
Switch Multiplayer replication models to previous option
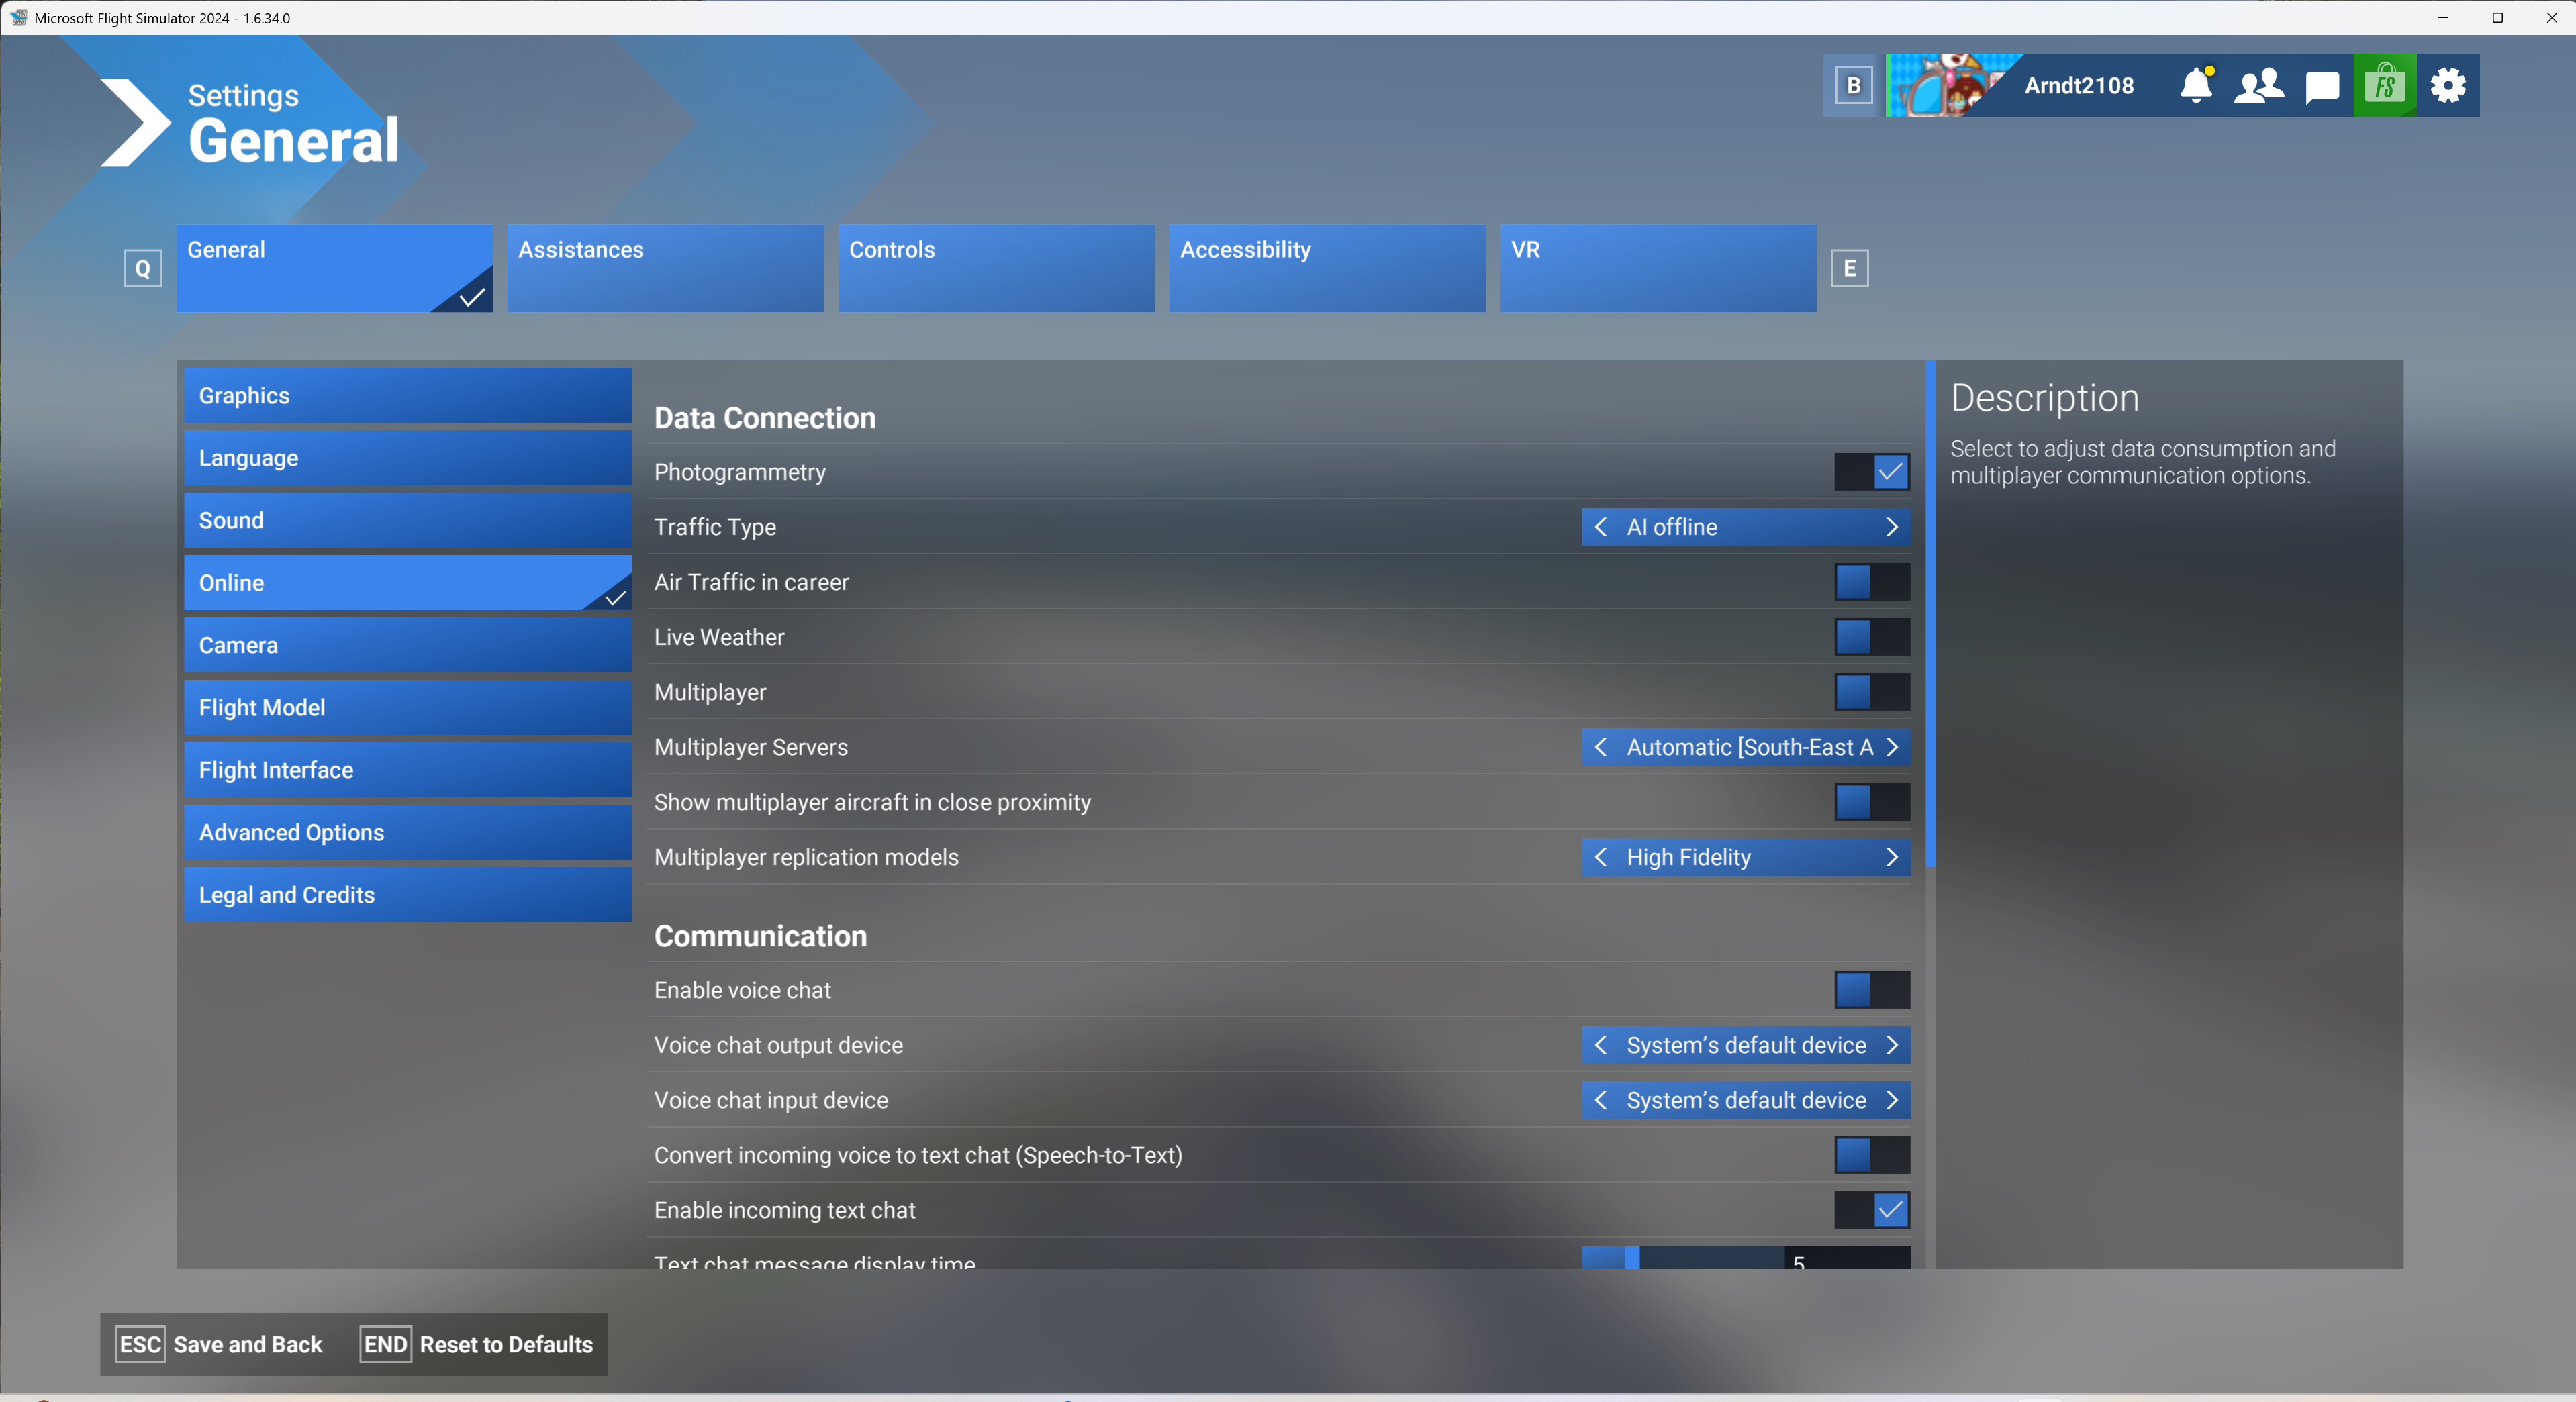click(1601, 857)
